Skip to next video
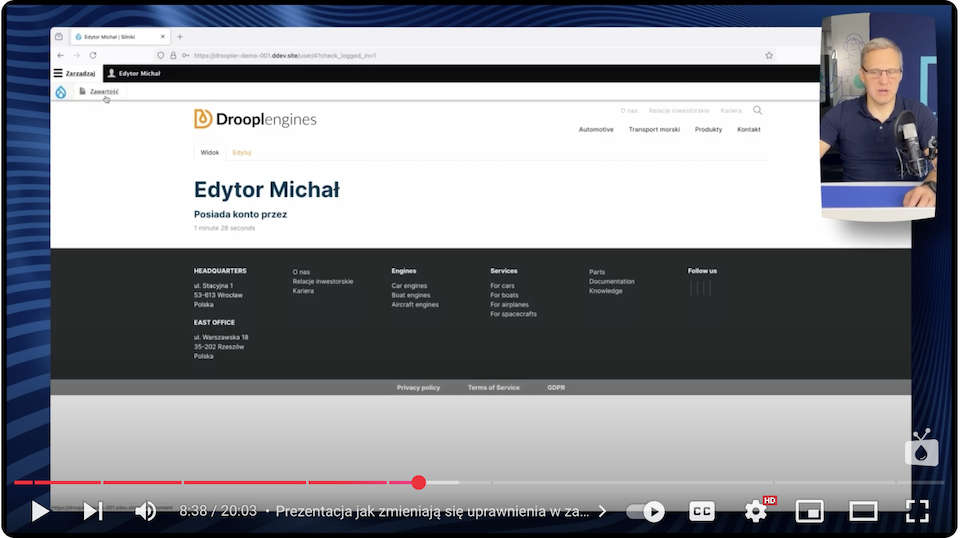This screenshot has width=960, height=538. (x=93, y=511)
